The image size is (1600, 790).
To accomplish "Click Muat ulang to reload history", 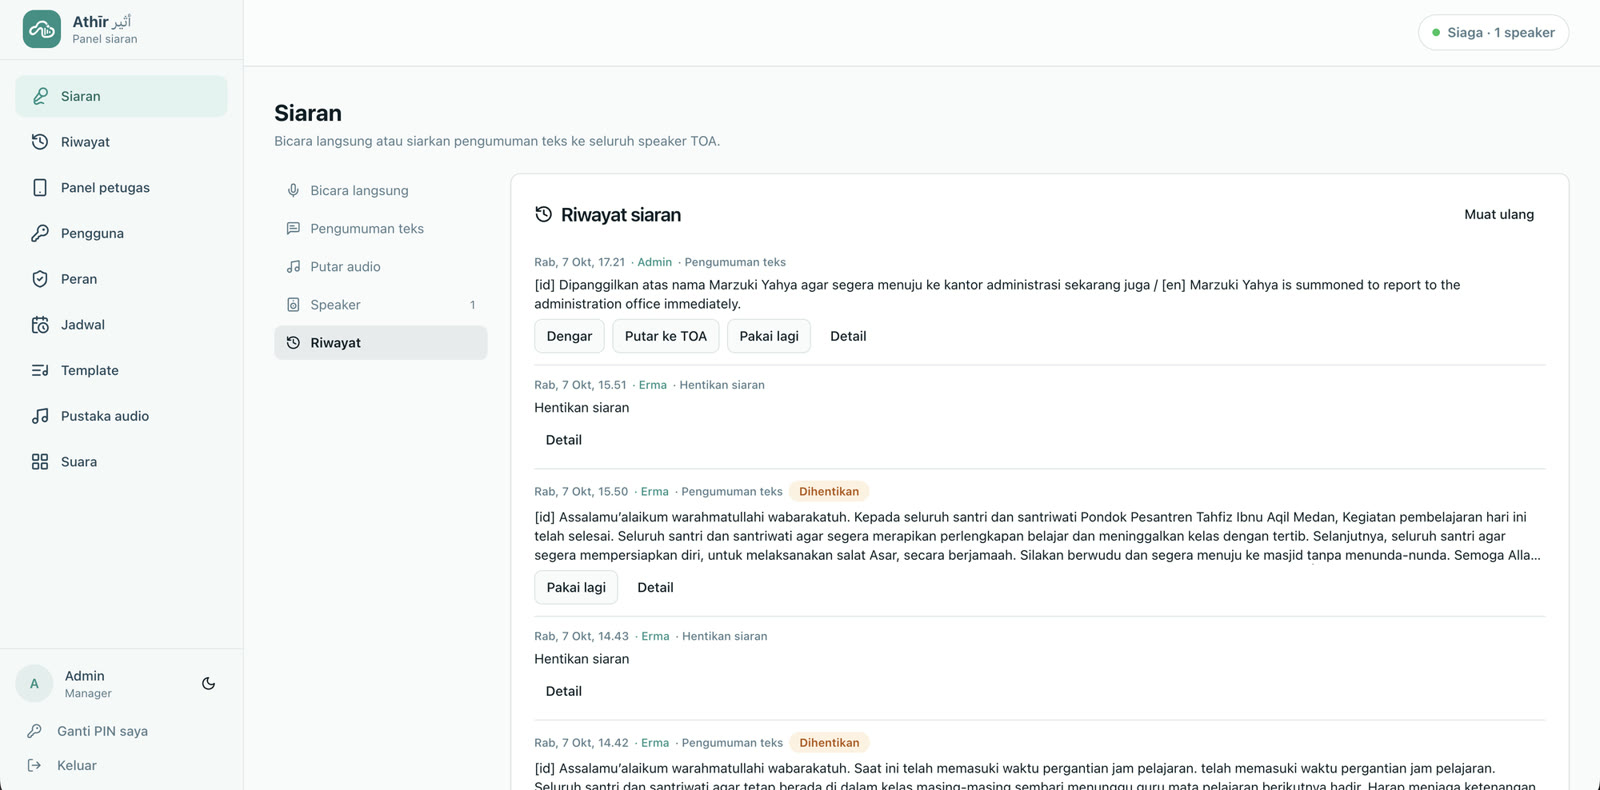I will pos(1499,215).
